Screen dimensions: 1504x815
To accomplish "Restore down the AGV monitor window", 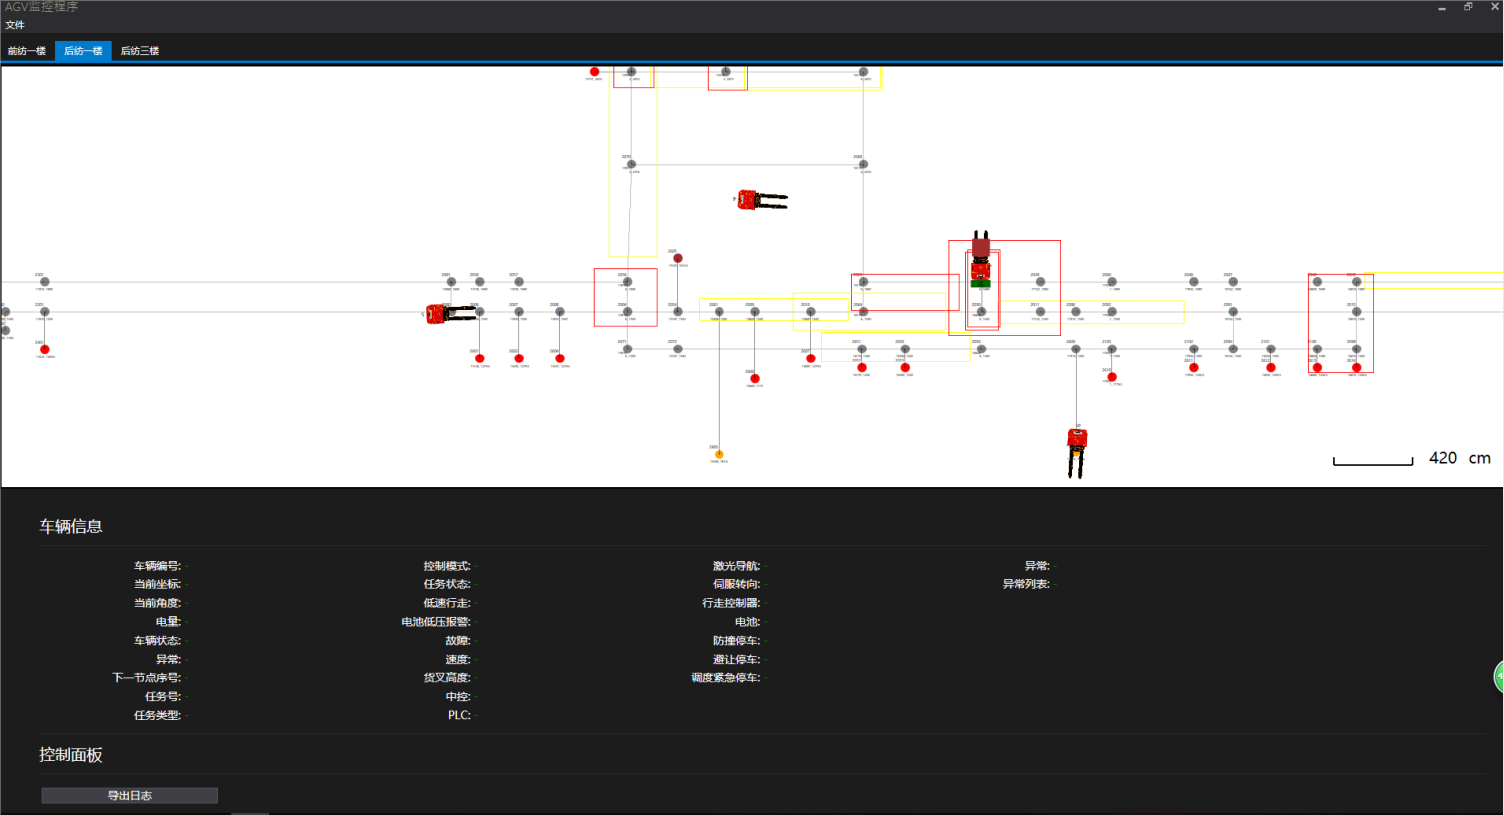I will pos(1468,7).
